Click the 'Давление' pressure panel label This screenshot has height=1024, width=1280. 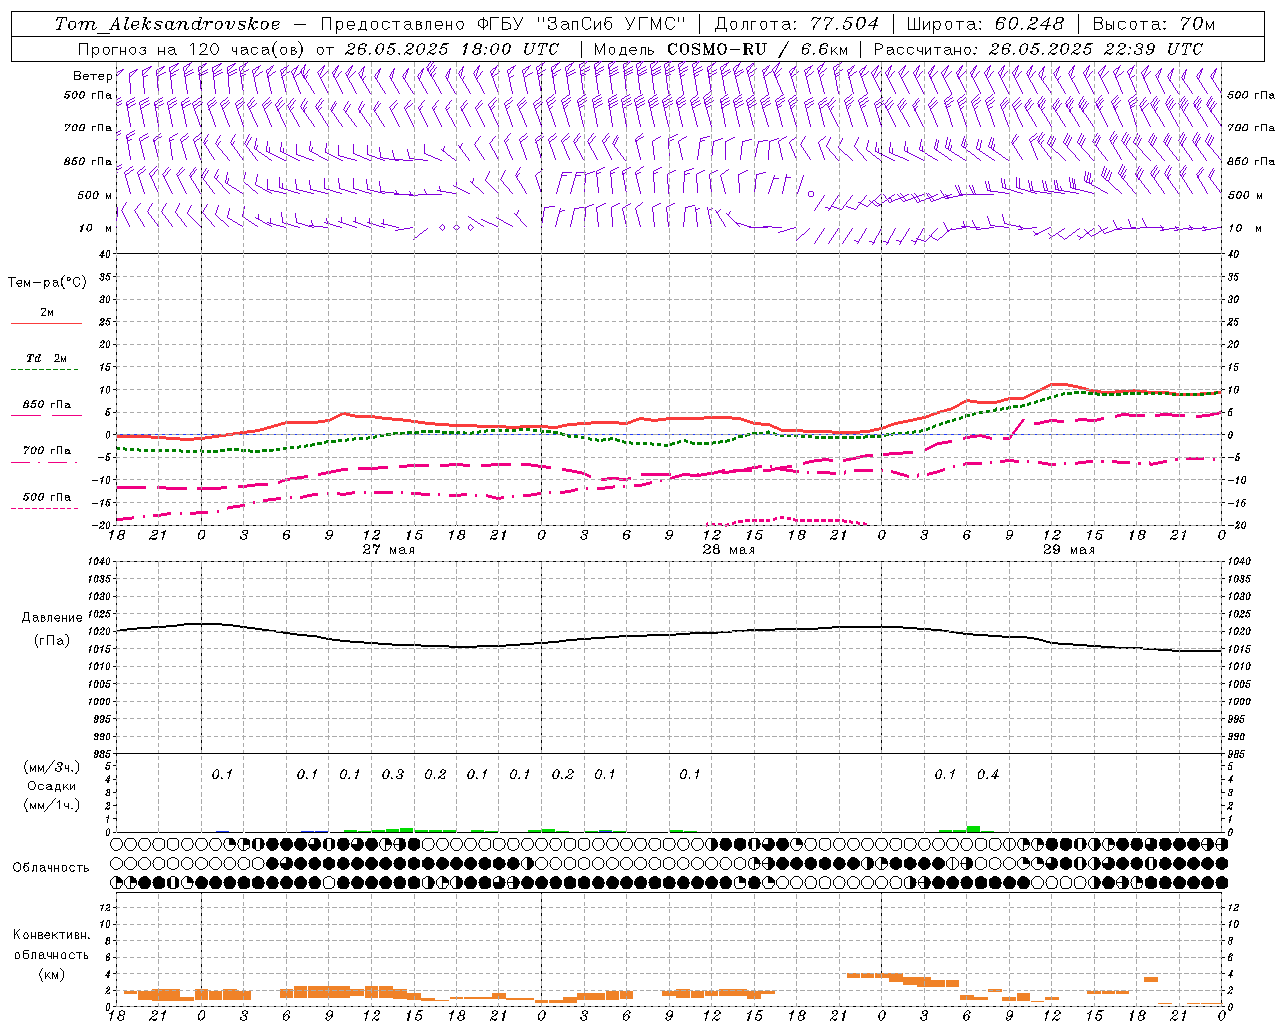(x=52, y=618)
